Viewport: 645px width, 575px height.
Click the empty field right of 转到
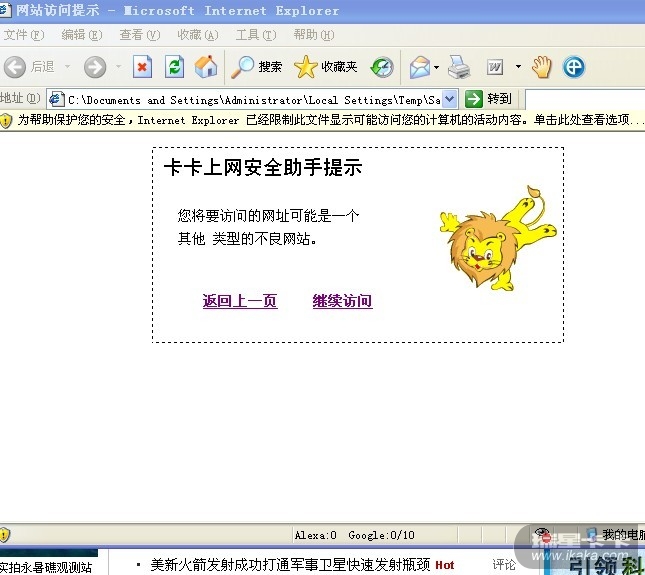(585, 99)
